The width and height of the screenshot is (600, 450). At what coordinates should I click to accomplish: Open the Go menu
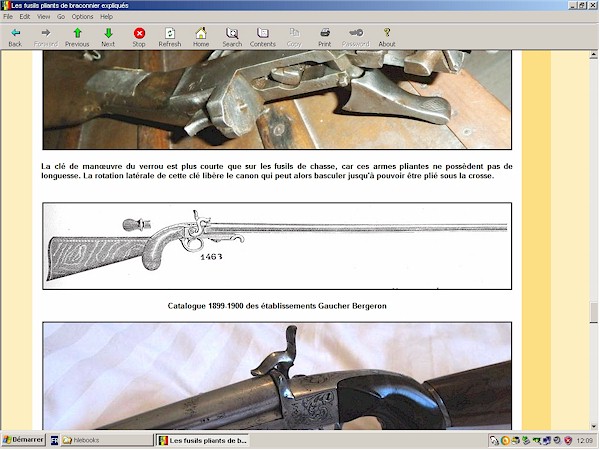[x=61, y=16]
